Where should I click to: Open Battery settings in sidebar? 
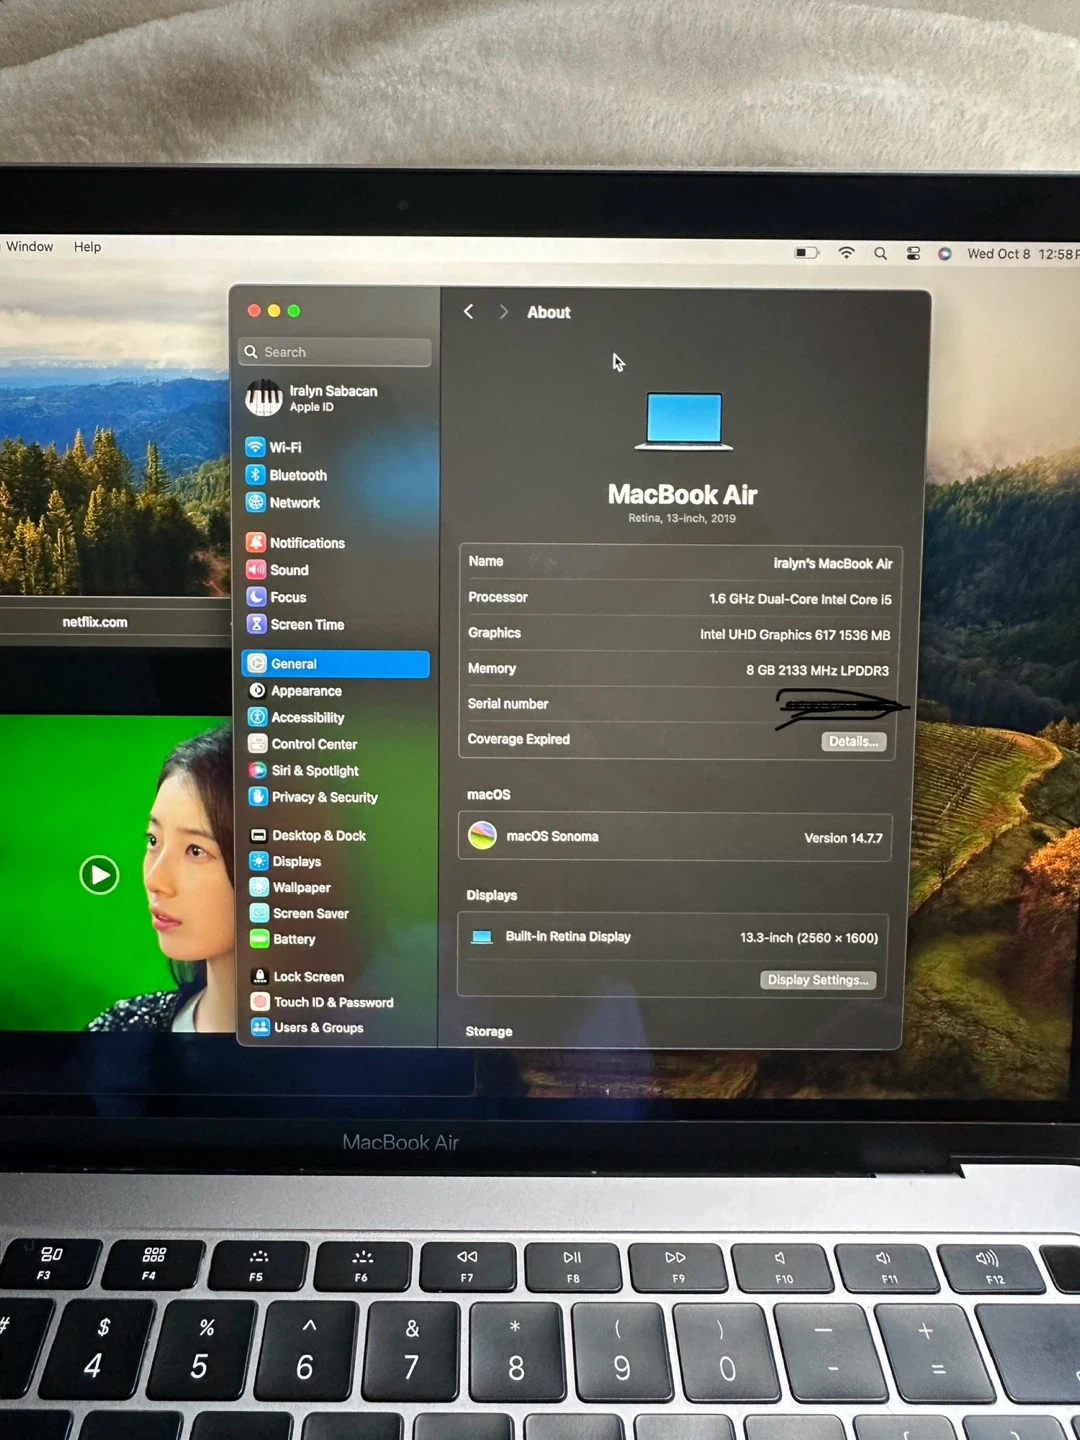[293, 939]
